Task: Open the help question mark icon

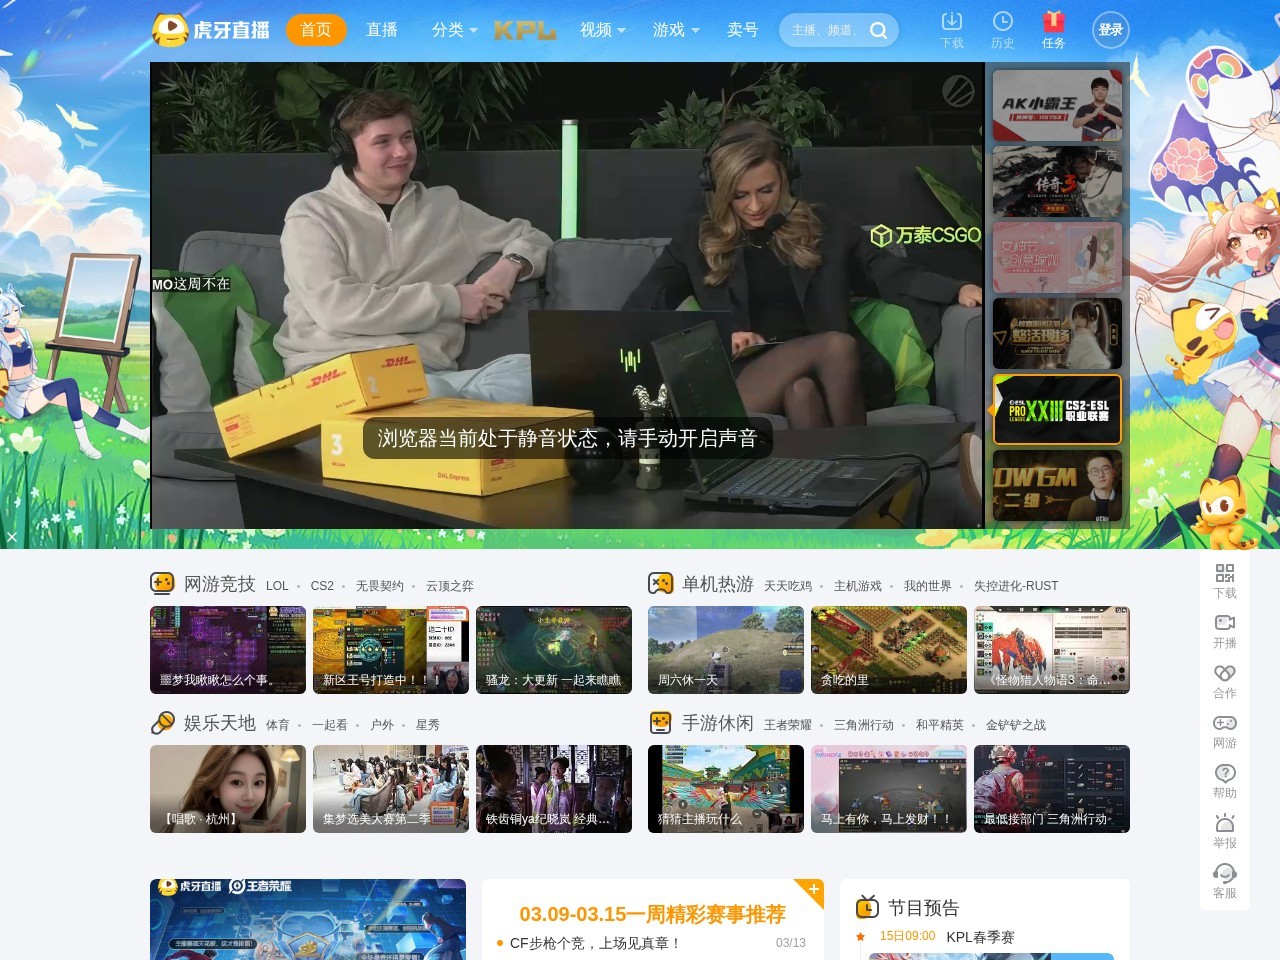Action: coord(1225,773)
